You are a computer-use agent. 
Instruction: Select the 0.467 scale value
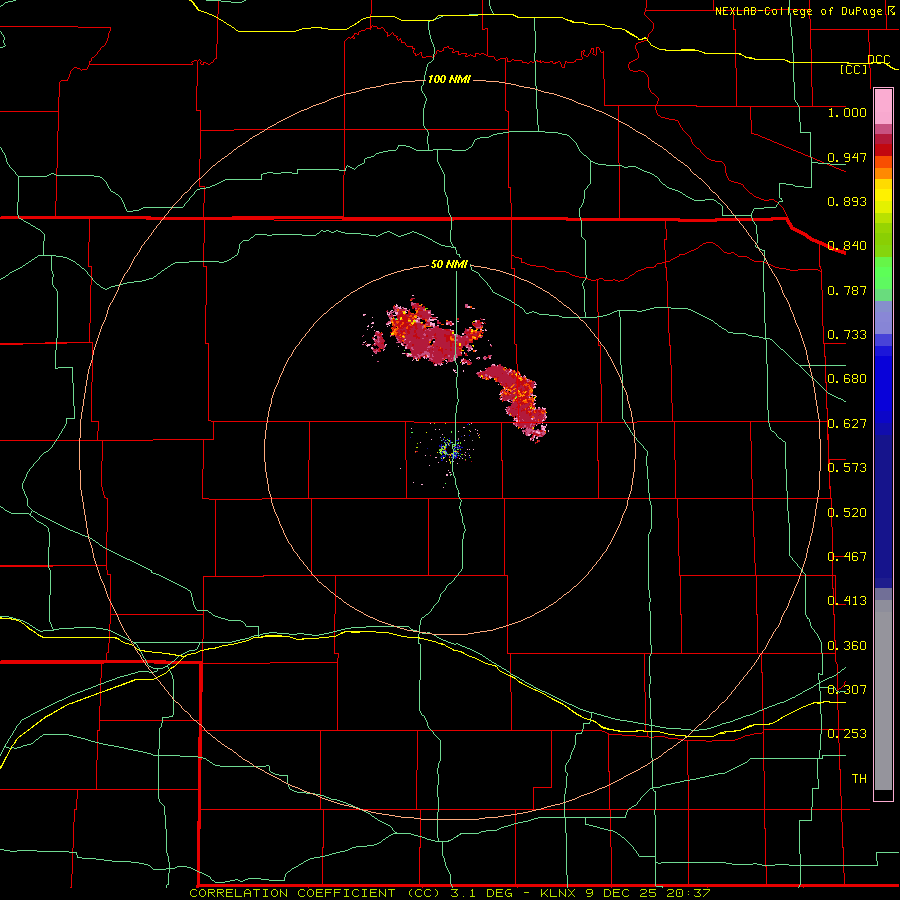click(847, 557)
